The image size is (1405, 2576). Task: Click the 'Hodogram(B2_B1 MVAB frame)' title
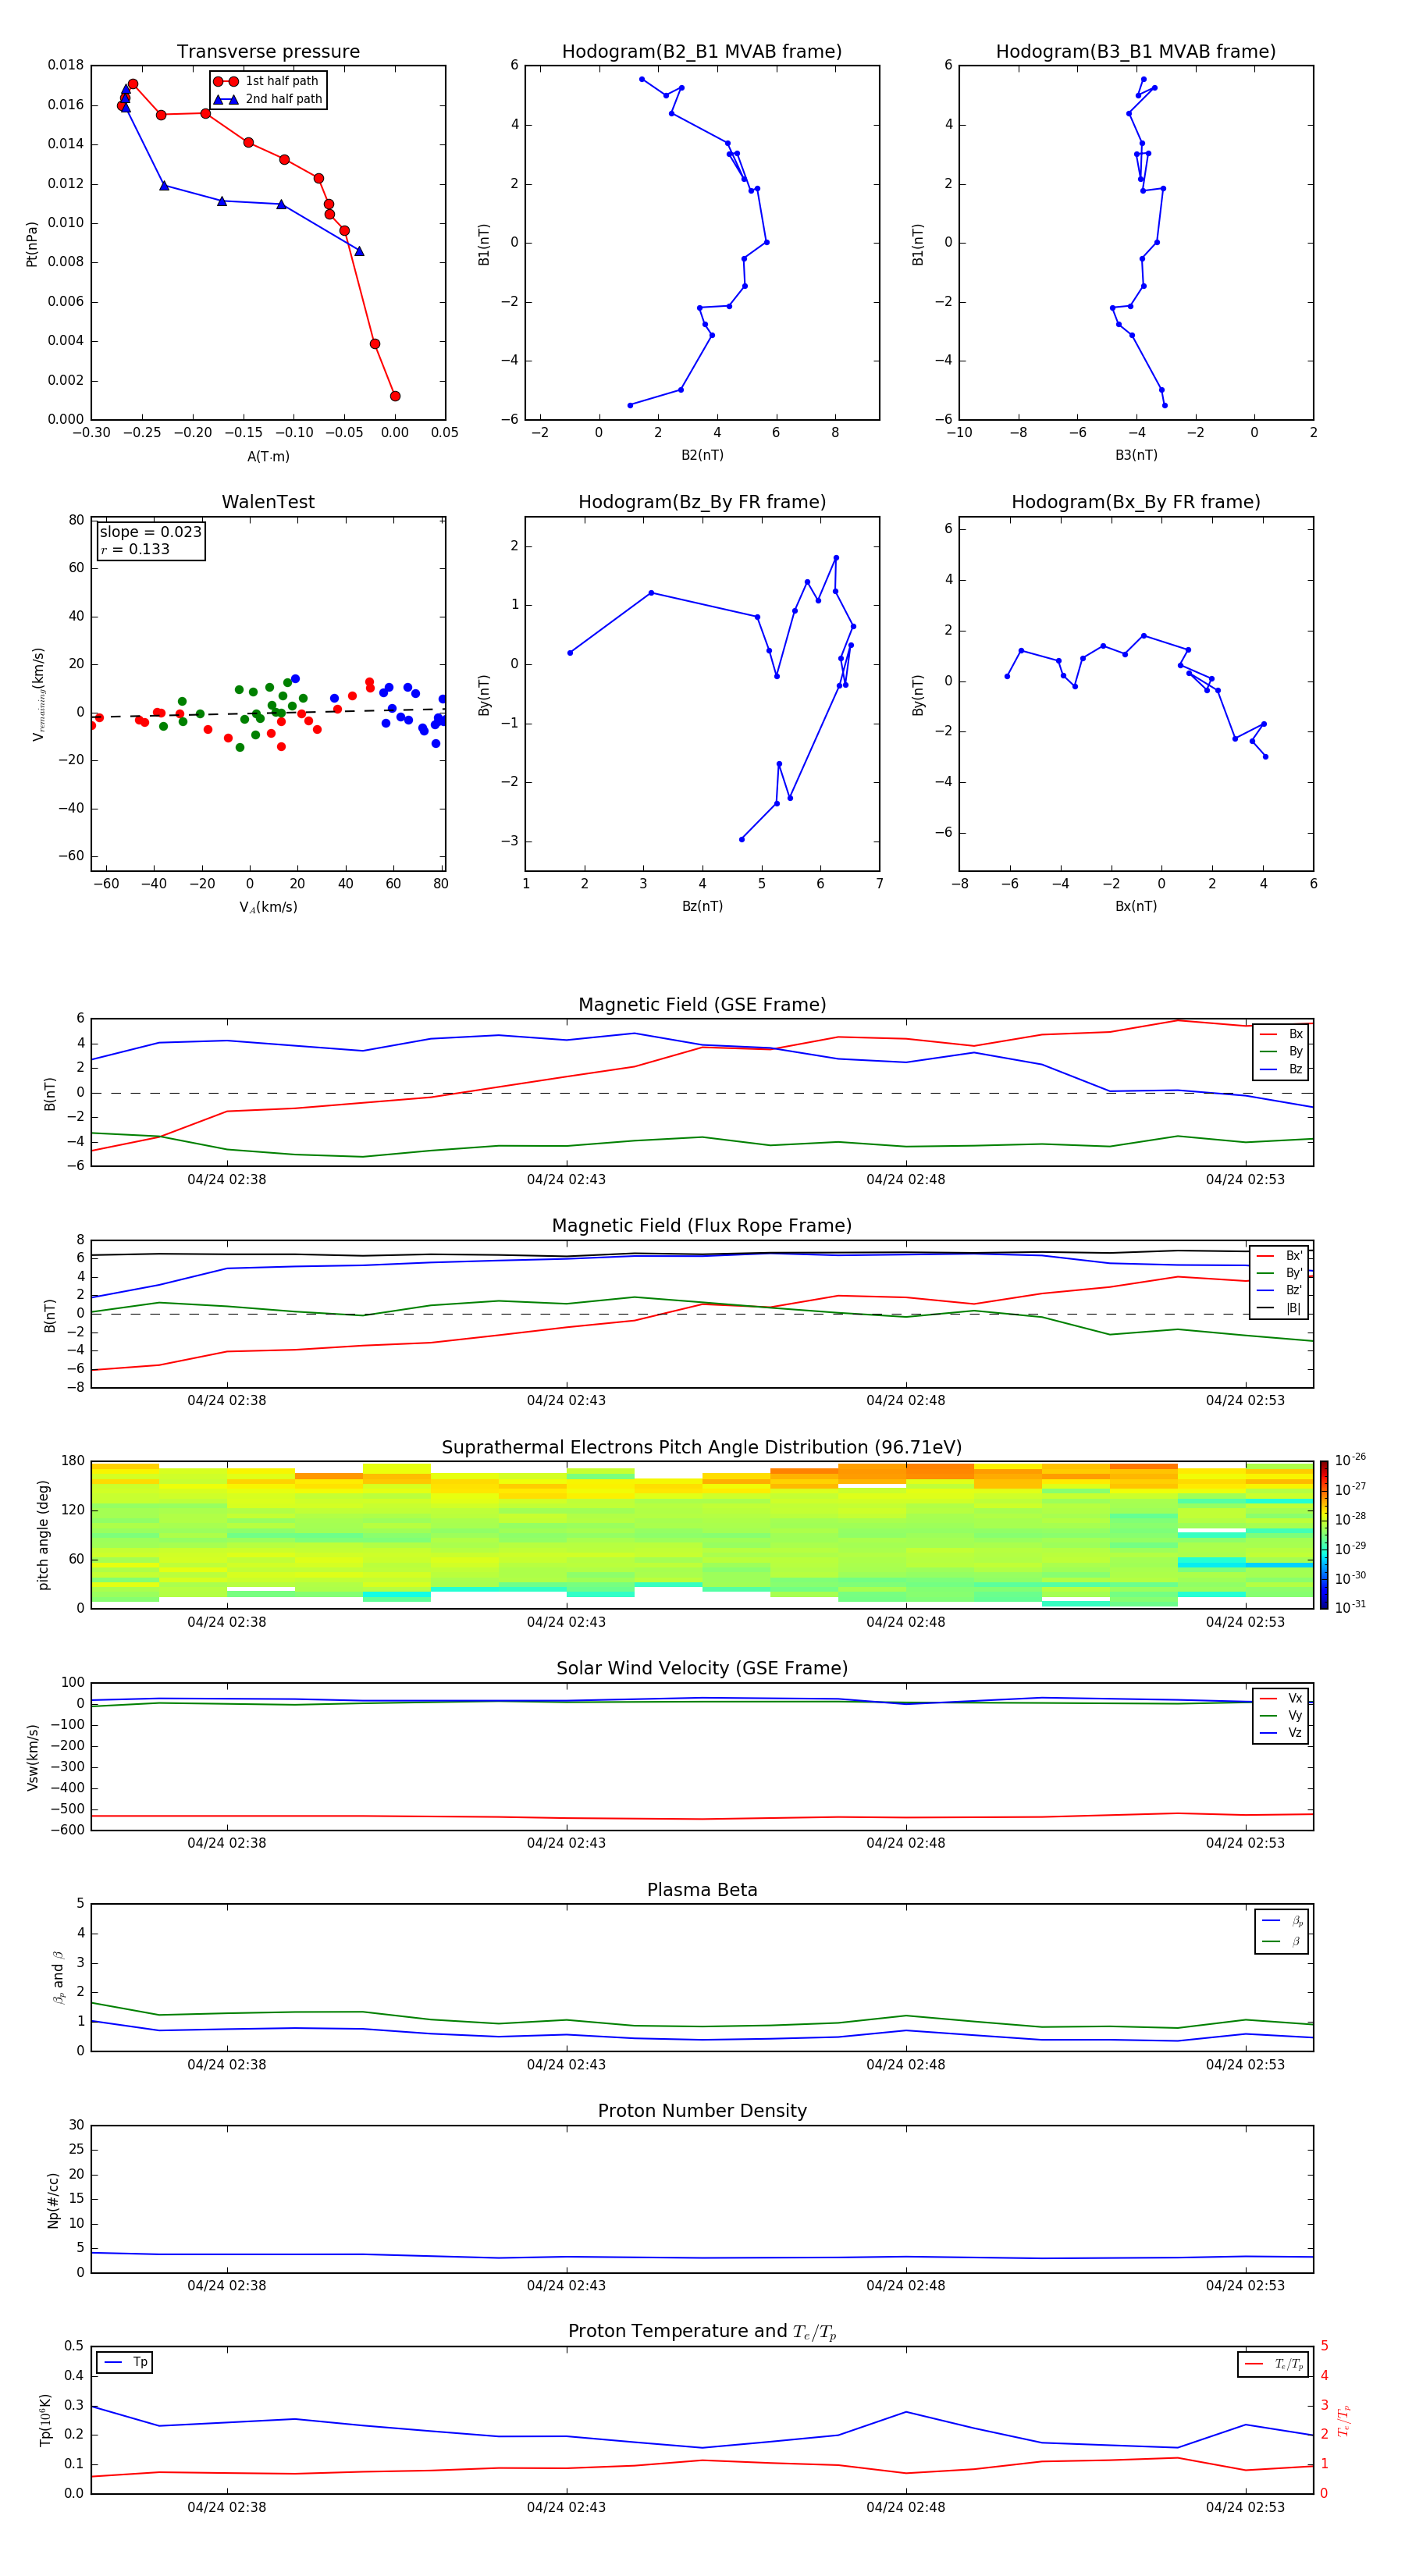[x=702, y=52]
